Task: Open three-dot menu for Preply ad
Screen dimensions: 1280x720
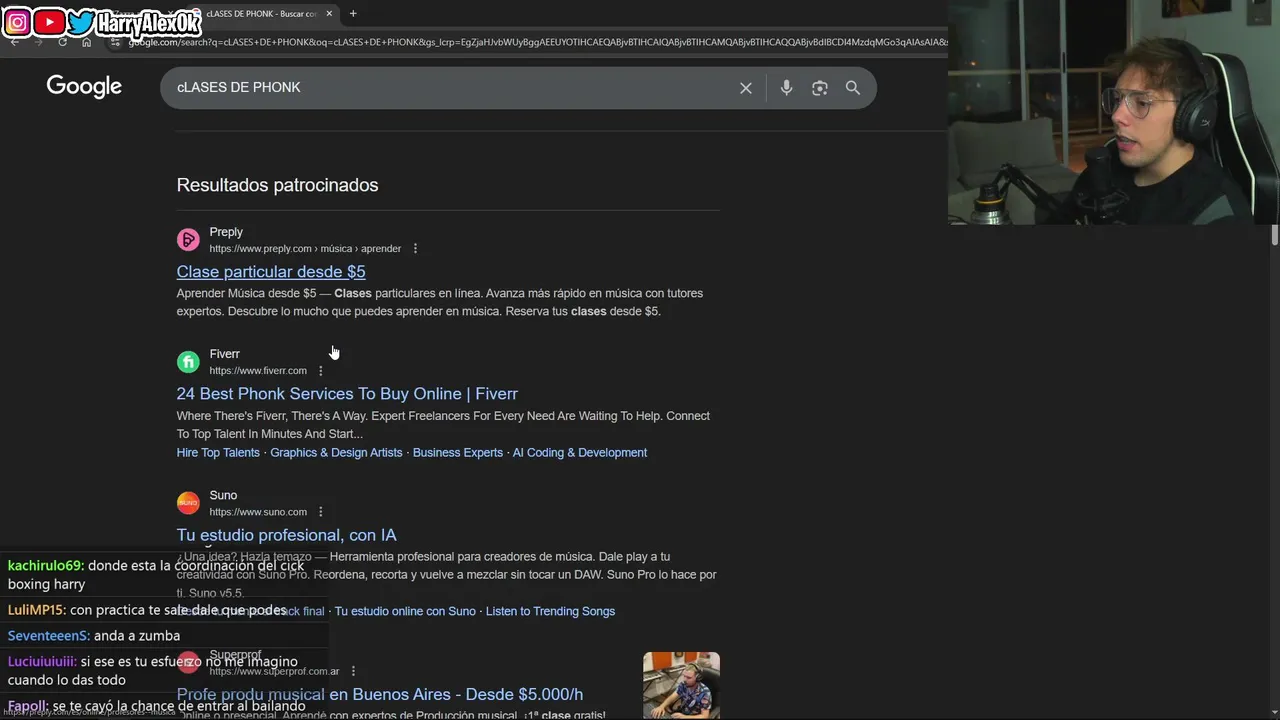Action: (x=415, y=249)
